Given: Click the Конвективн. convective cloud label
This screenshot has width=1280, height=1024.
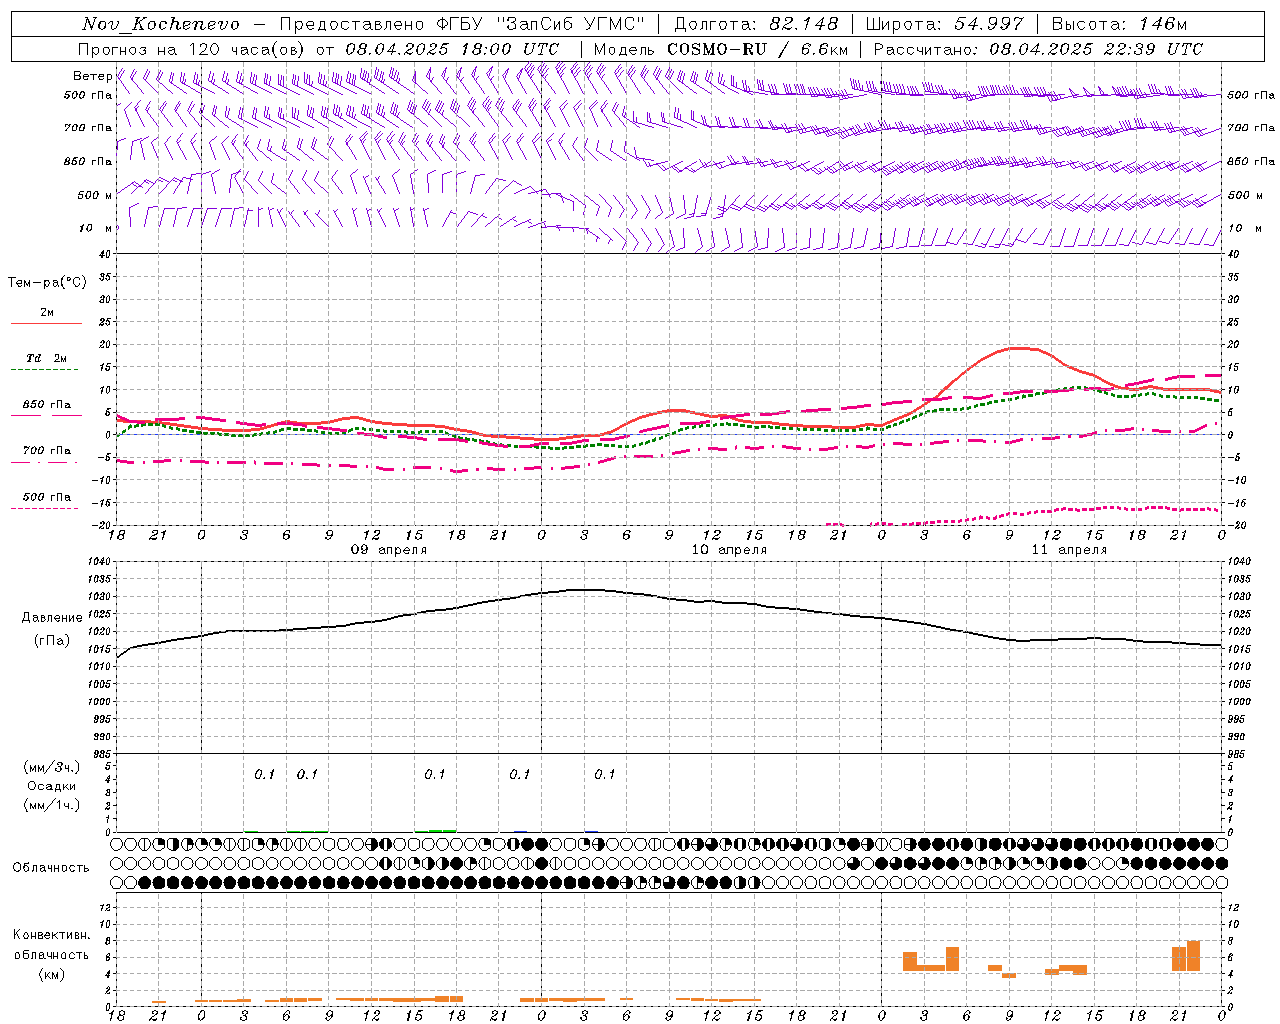Looking at the screenshot, I should (x=51, y=935).
